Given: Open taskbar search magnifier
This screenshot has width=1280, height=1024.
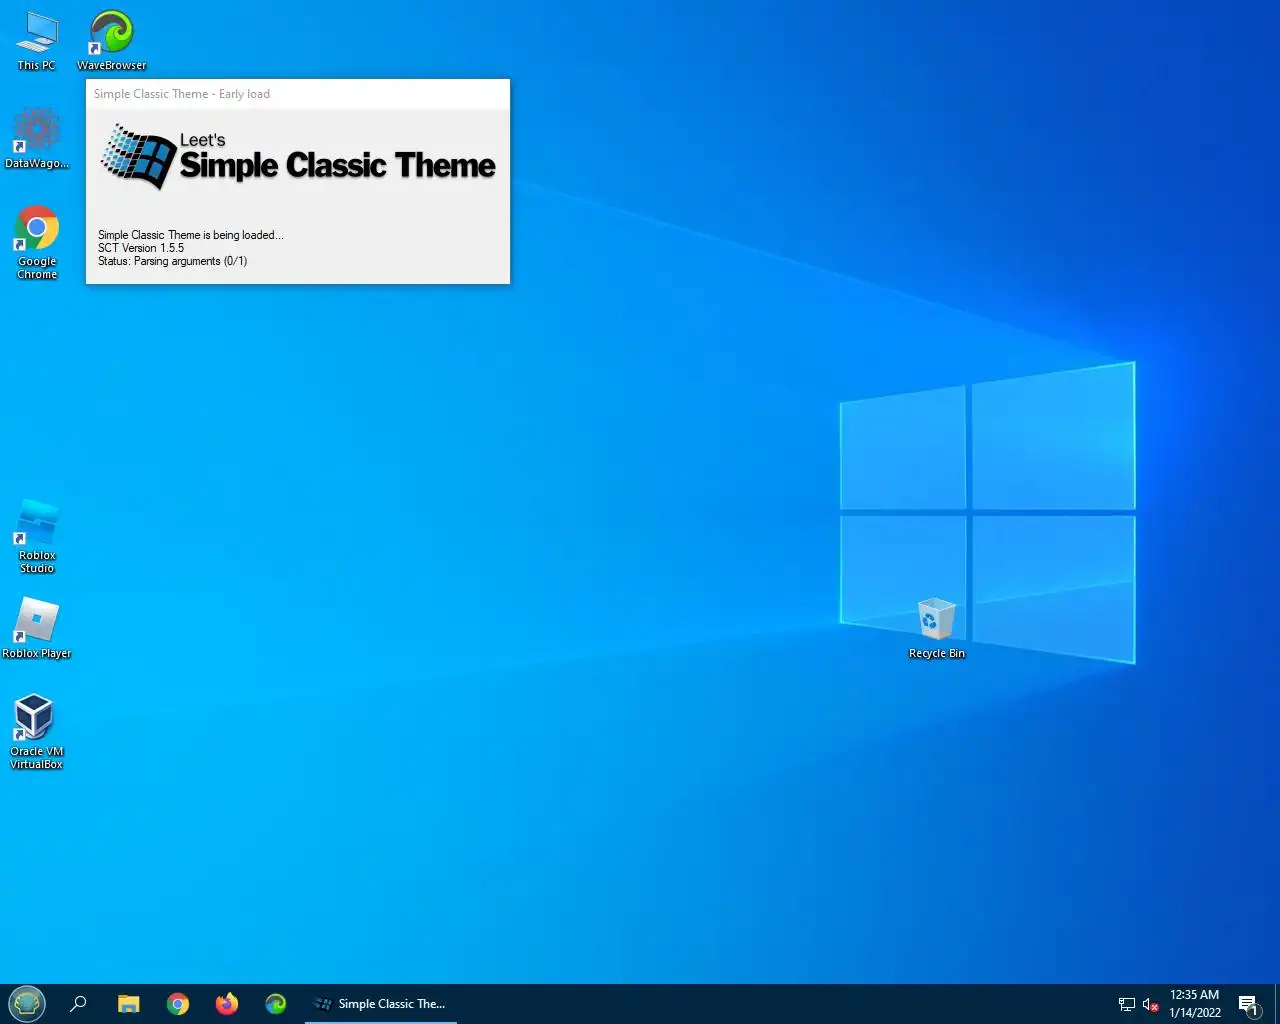Looking at the screenshot, I should 78,1004.
